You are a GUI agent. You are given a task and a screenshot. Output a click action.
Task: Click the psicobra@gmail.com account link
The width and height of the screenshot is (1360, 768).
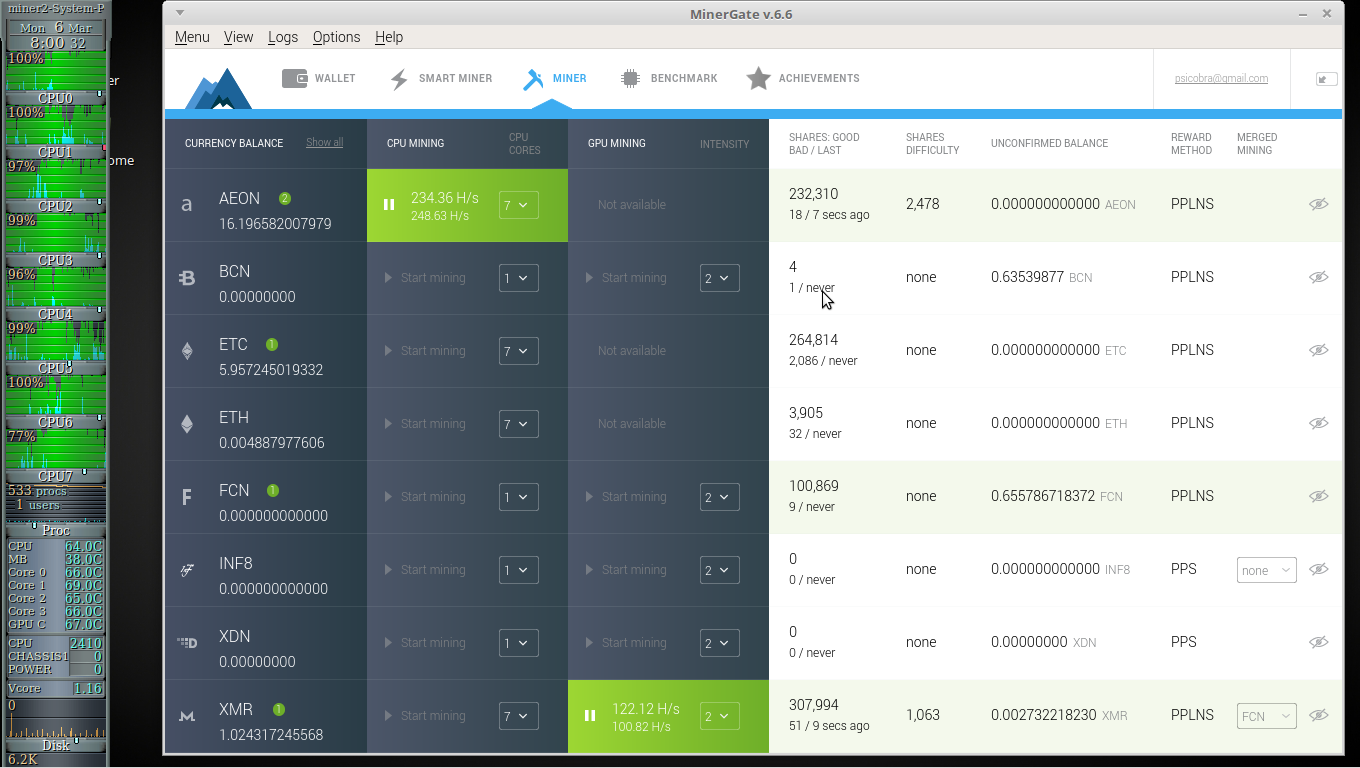tap(1221, 78)
